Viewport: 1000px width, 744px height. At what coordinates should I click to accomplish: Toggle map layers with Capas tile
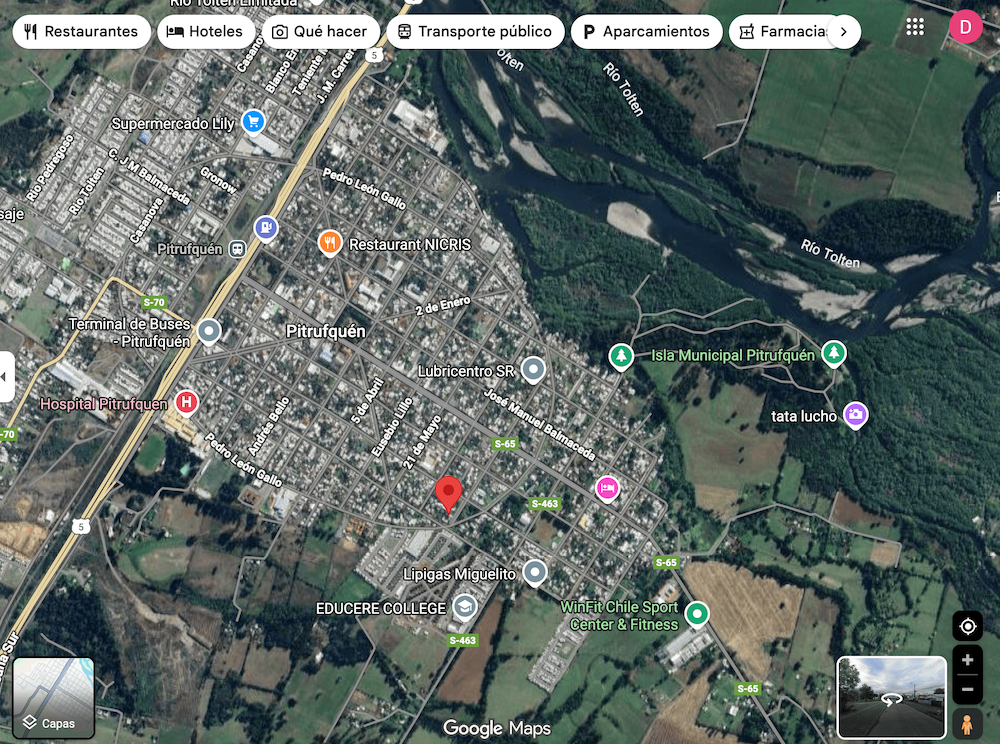tap(54, 697)
